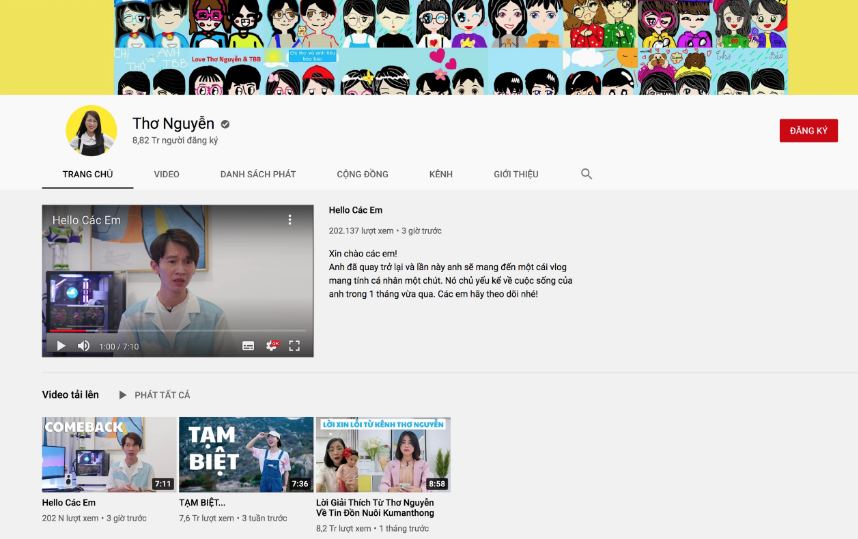Screen dimensions: 858x539
Task: Click the 7,6 Tr lượt xem metadata
Action: coord(206,518)
